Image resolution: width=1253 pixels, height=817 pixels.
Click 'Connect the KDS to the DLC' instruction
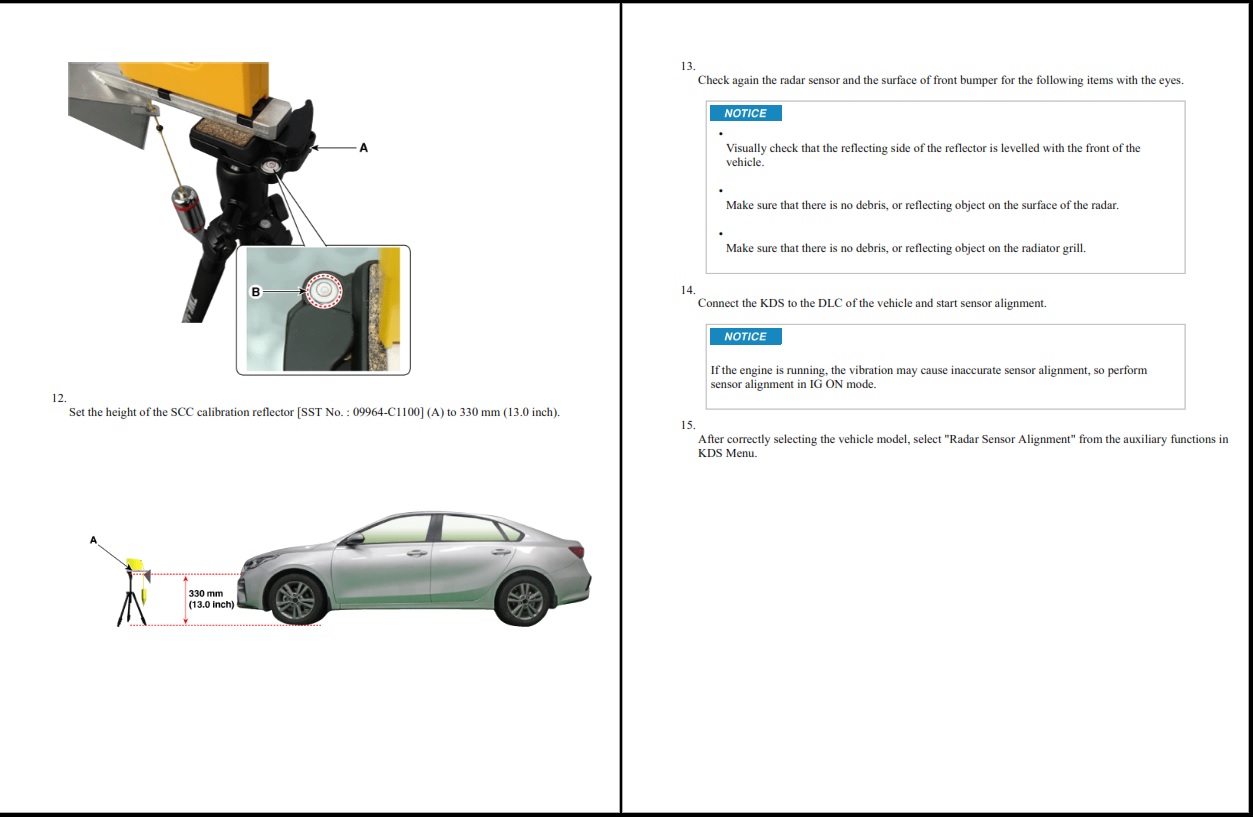(x=872, y=303)
